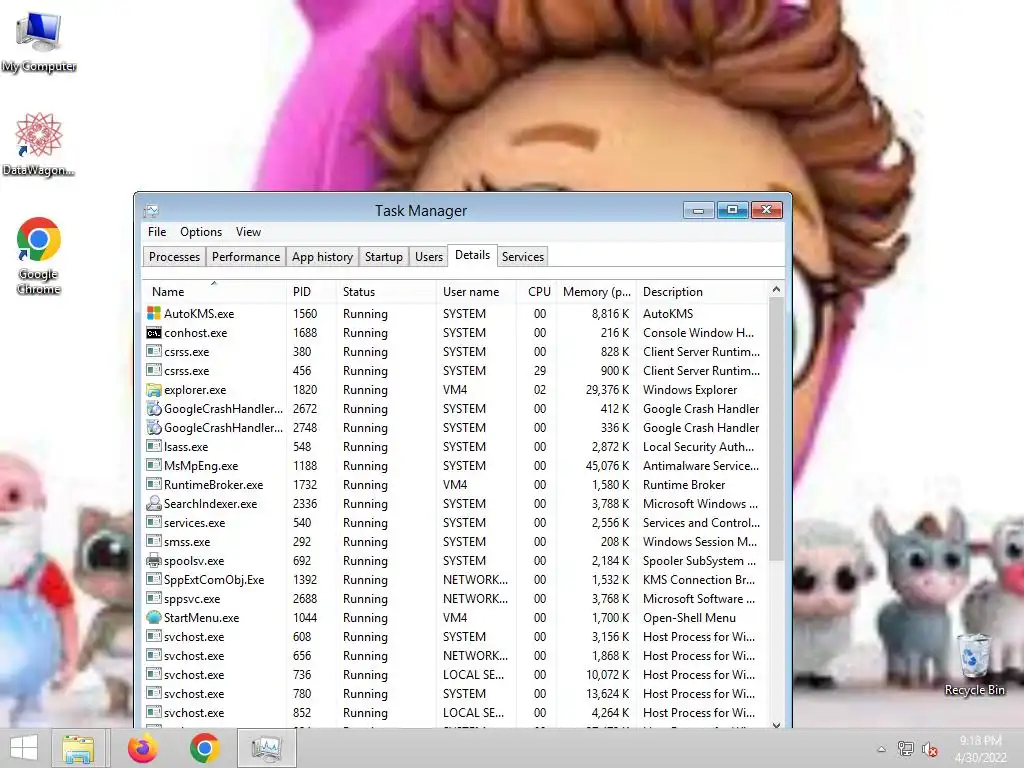1024x768 pixels.
Task: Switch to the Startup tab
Action: (x=383, y=257)
